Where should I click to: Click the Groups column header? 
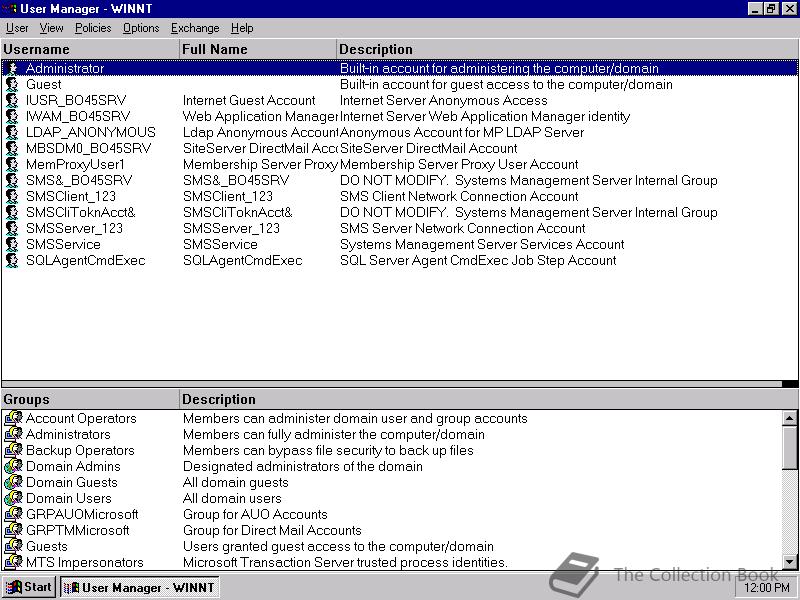pyautogui.click(x=90, y=399)
